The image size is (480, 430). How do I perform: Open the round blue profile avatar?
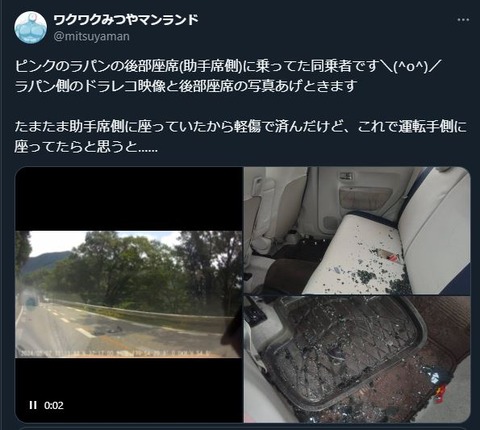coord(31,28)
